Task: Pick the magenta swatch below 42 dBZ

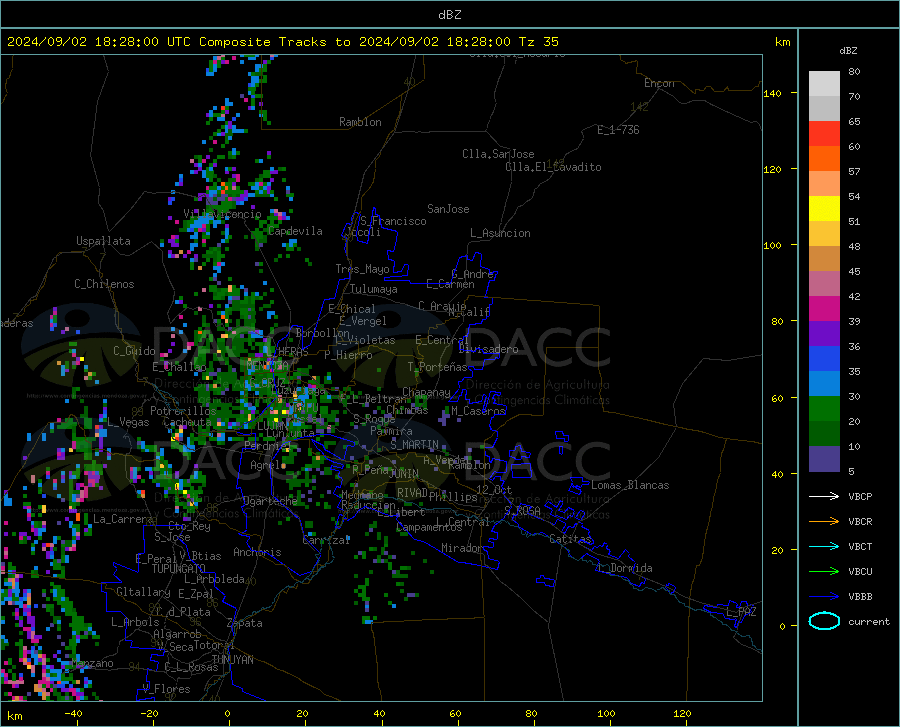Action: tap(824, 309)
